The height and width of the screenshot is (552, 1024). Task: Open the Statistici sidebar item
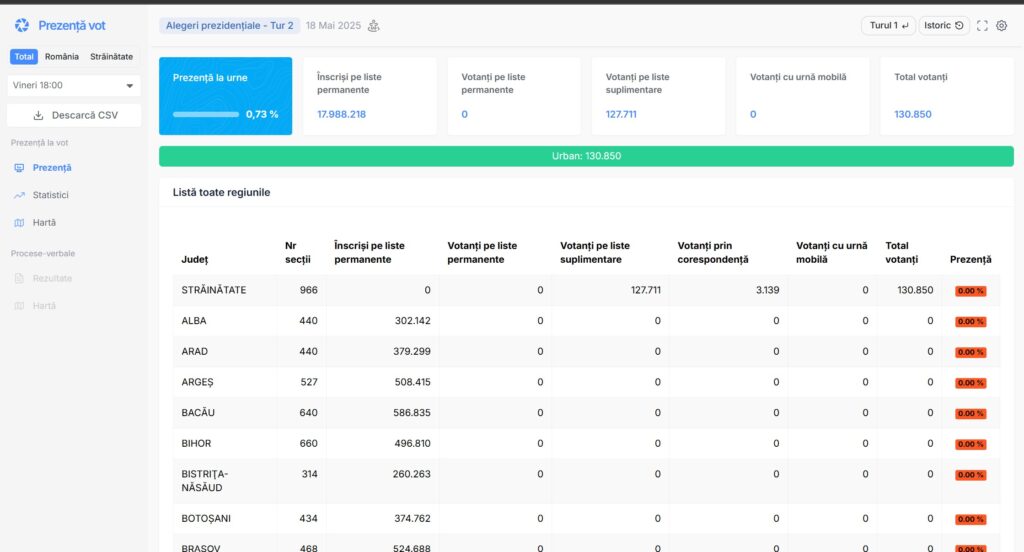click(x=50, y=195)
